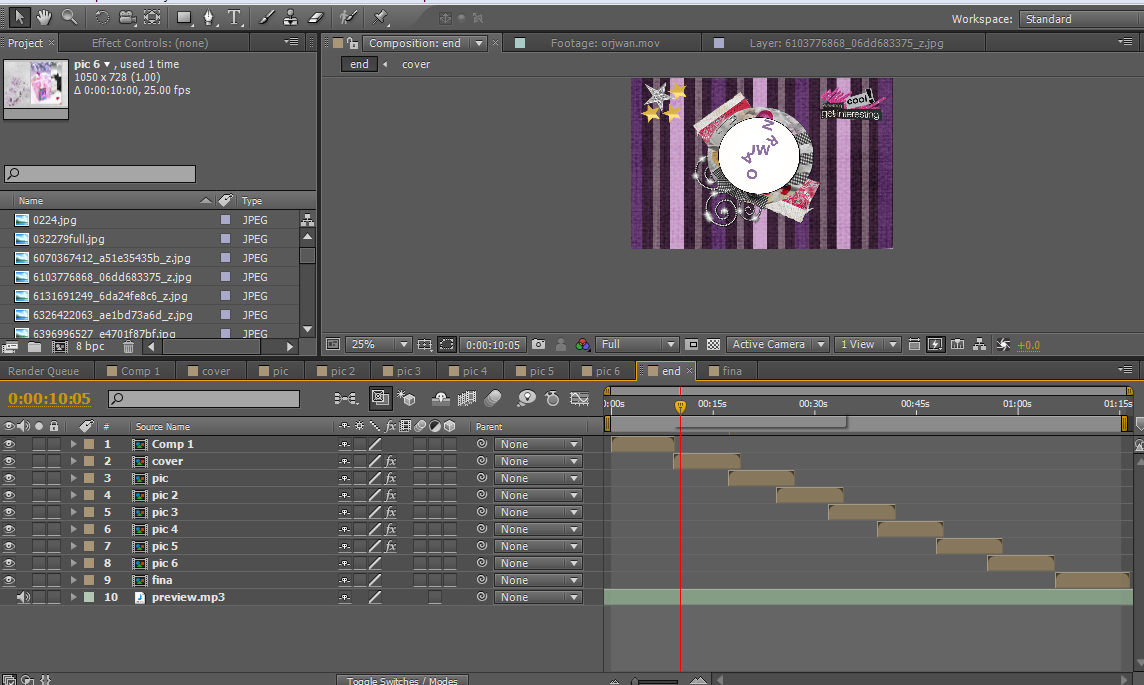Click the 8 bpc color depth button
The height and width of the screenshot is (685, 1144).
pos(90,347)
